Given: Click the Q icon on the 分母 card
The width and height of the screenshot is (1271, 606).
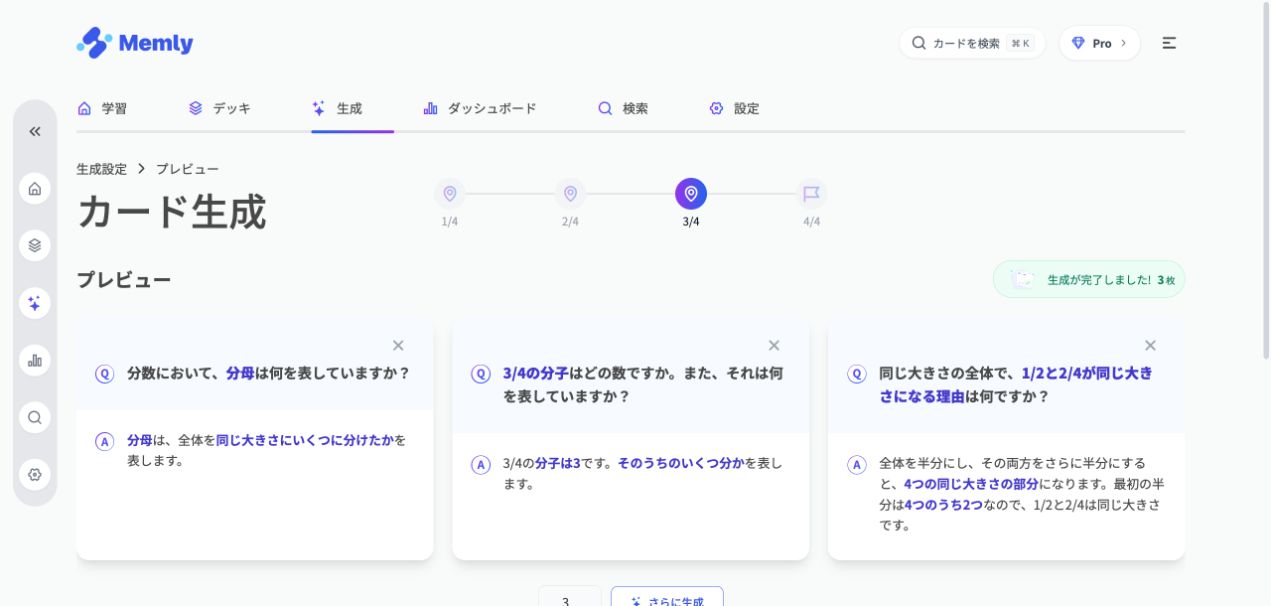Looking at the screenshot, I should (x=105, y=374).
